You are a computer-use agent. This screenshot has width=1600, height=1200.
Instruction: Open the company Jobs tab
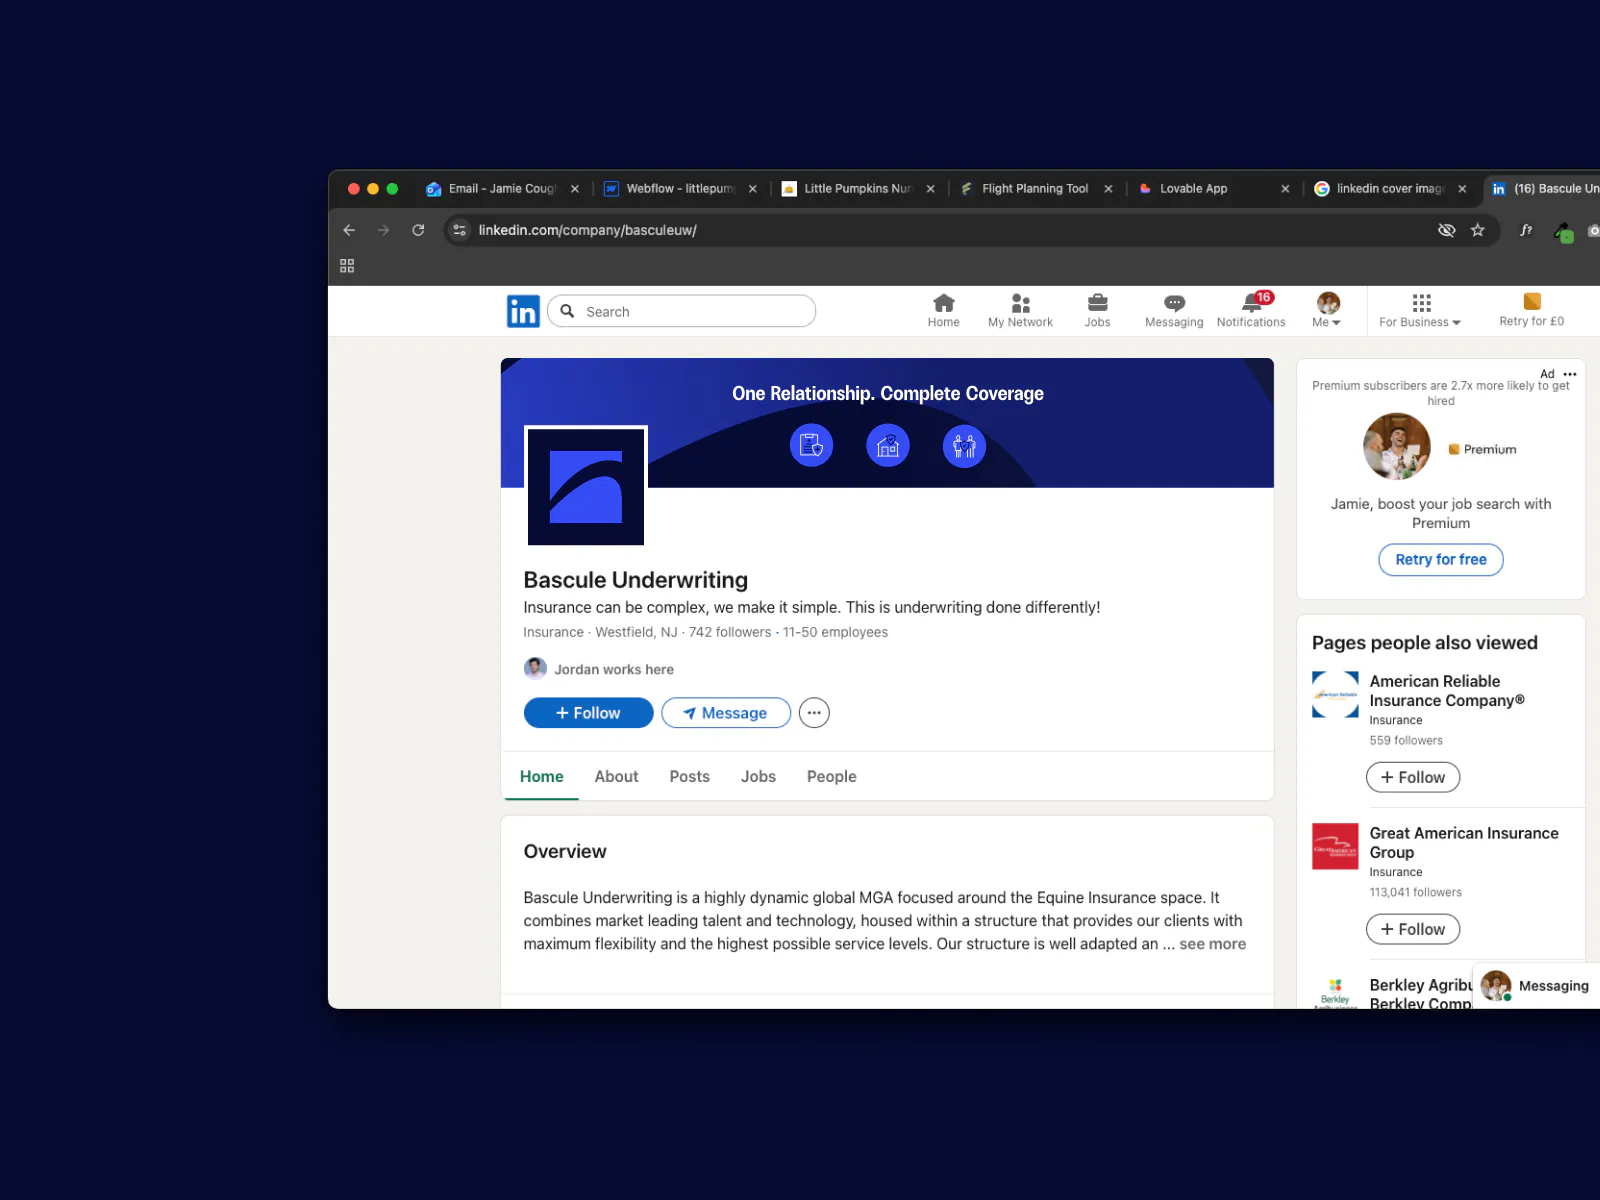[x=758, y=777]
